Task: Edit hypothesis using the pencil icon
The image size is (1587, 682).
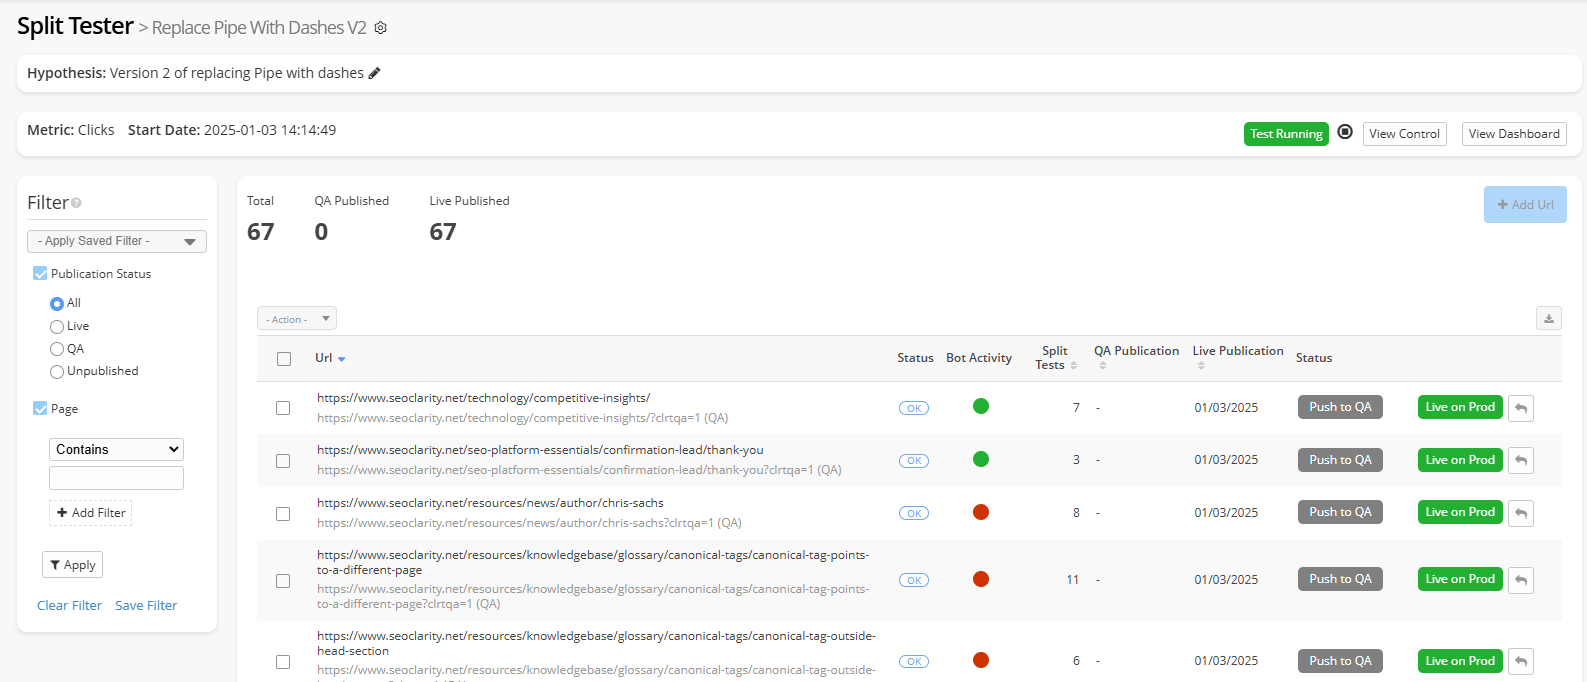Action: click(x=375, y=73)
